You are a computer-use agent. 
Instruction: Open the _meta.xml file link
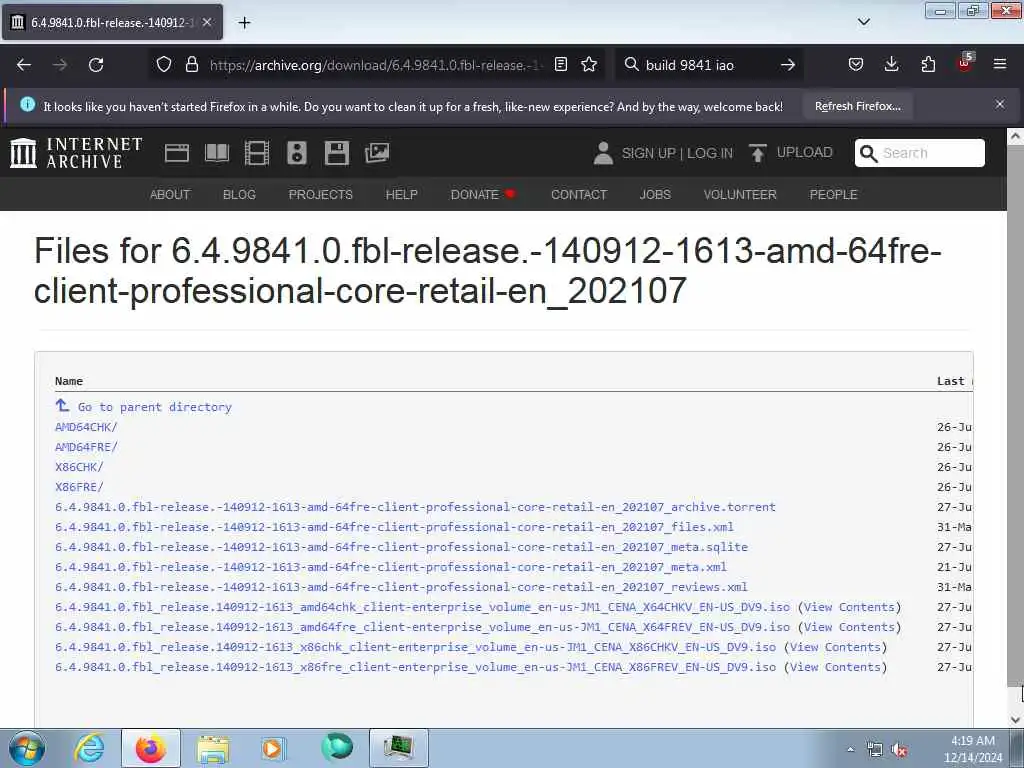coord(391,567)
